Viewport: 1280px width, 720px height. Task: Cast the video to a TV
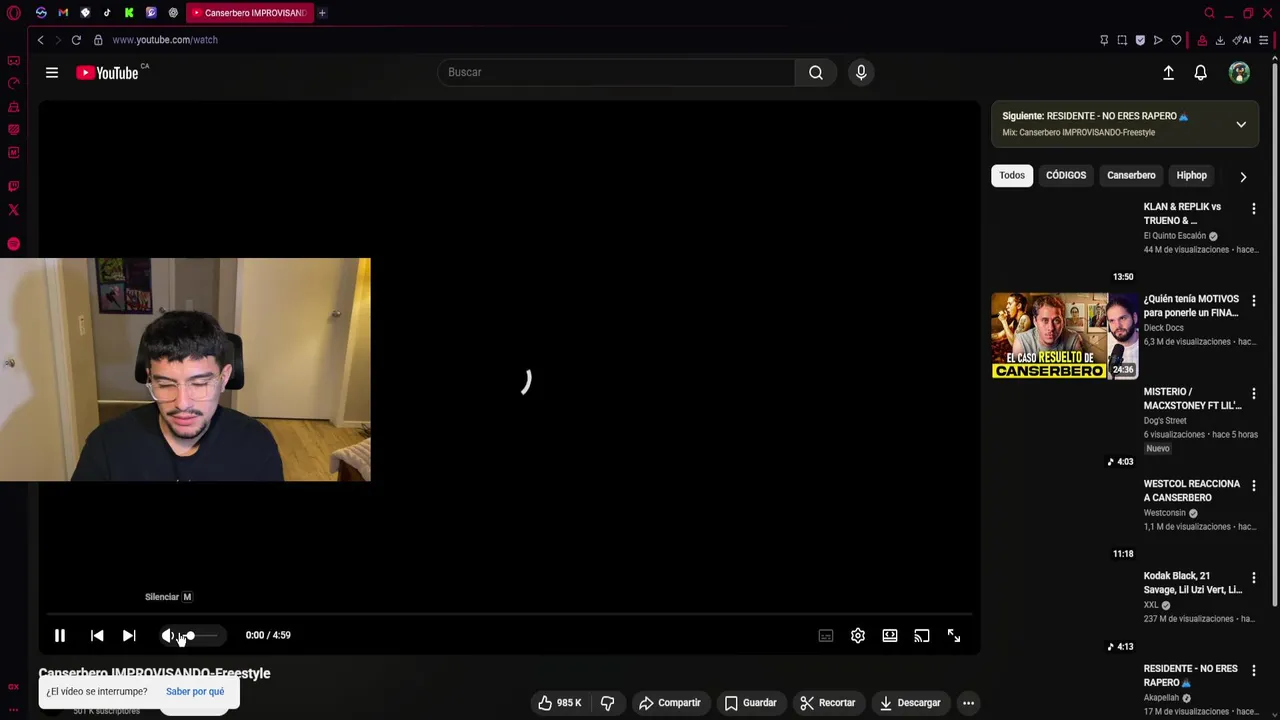pyautogui.click(x=922, y=636)
